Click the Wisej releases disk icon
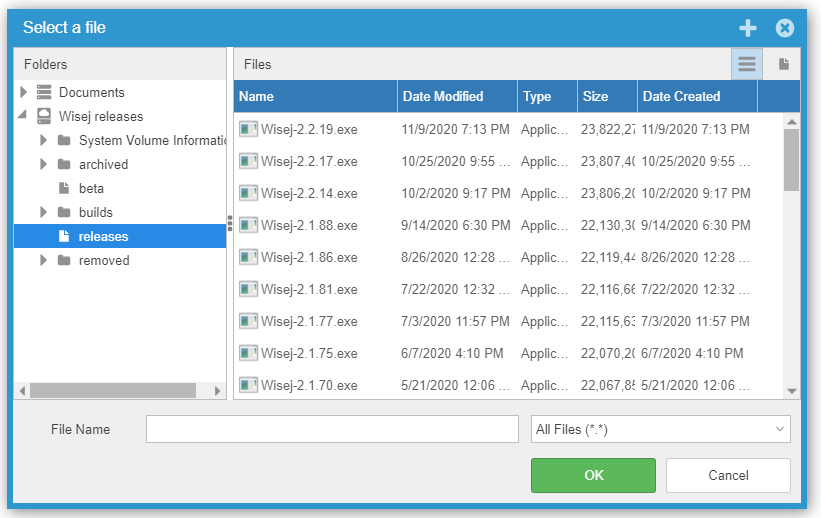821x518 pixels. tap(44, 116)
